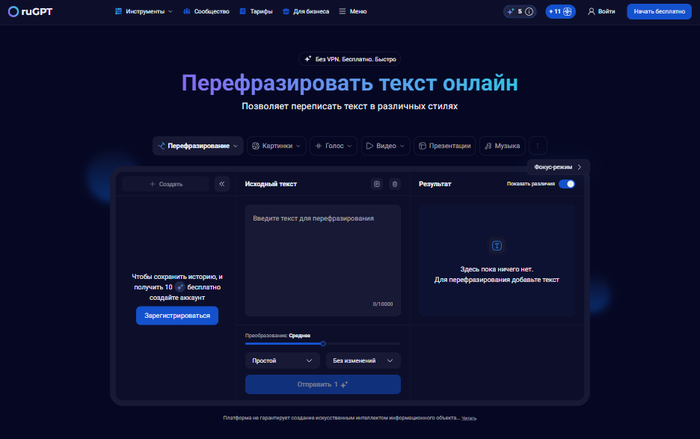Viewport: 700px width, 439px height.
Task: Click the Преобразование level slider handle
Action: [x=323, y=343]
